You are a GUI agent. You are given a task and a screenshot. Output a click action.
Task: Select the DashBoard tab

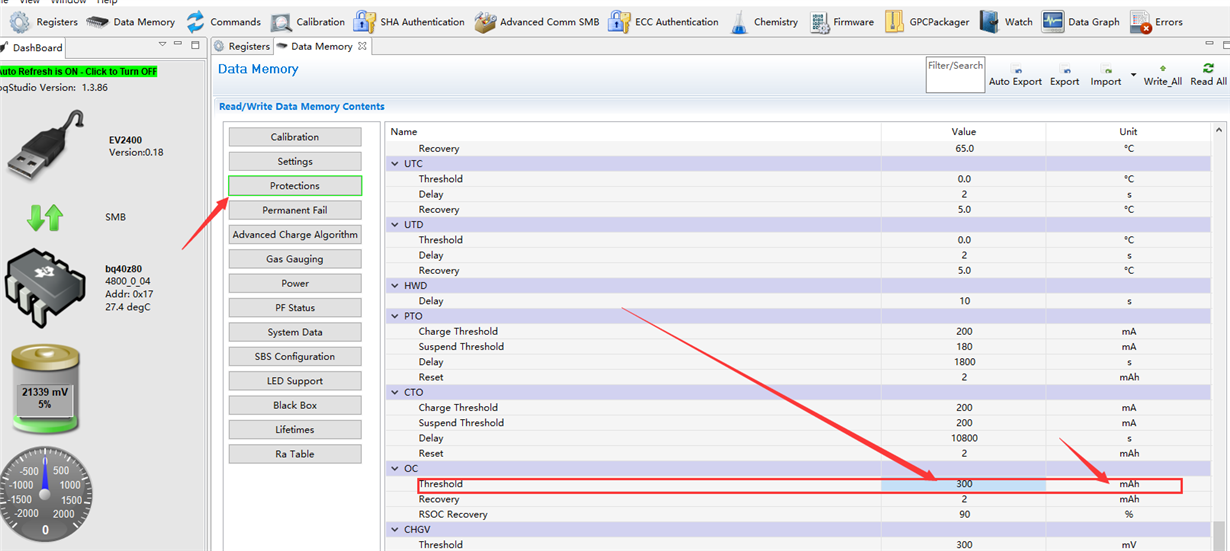point(32,47)
